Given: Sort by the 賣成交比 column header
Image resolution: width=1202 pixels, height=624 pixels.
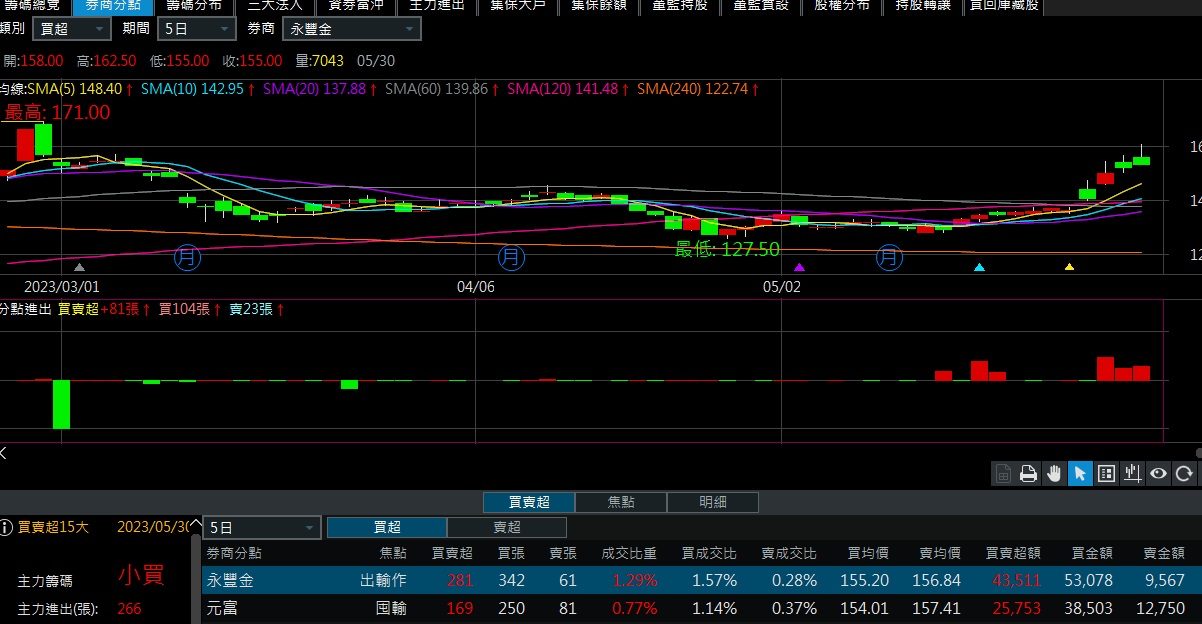Looking at the screenshot, I should click(x=789, y=553).
